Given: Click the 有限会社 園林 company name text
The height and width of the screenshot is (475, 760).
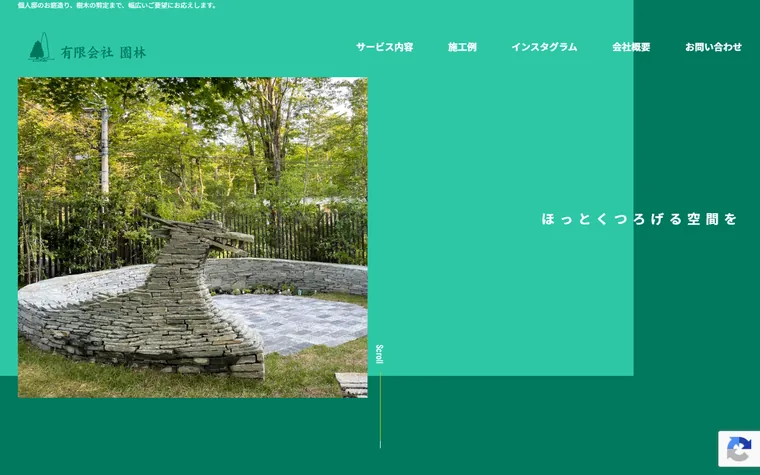Looking at the screenshot, I should (x=103, y=52).
